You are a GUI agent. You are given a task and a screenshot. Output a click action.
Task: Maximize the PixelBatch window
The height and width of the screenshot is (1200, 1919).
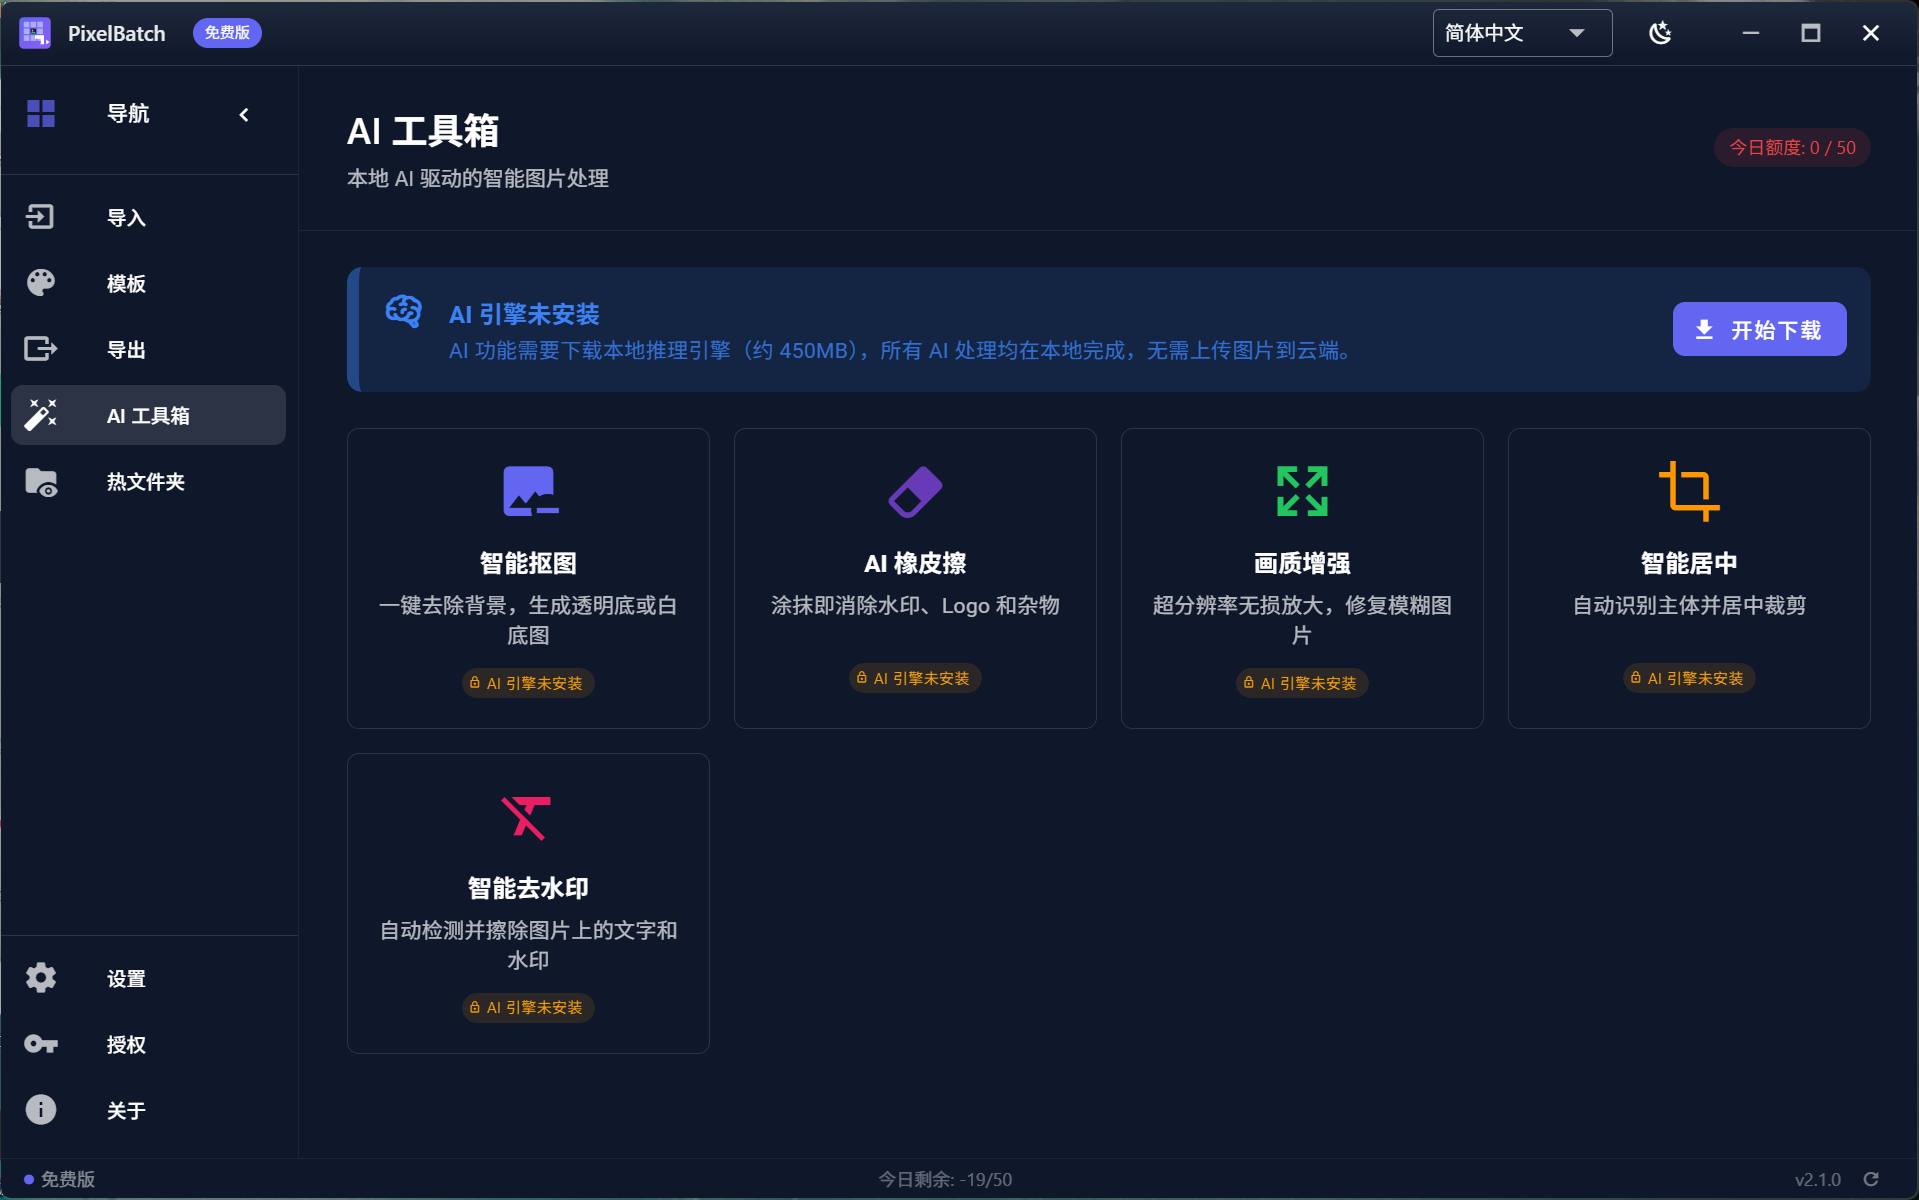pyautogui.click(x=1810, y=33)
